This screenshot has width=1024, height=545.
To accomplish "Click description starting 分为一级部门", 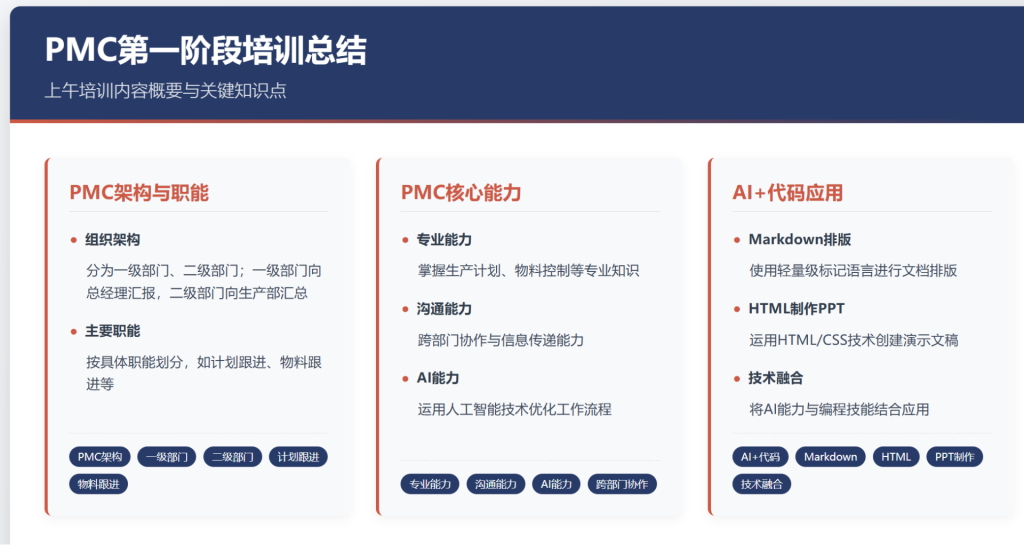I will [204, 281].
